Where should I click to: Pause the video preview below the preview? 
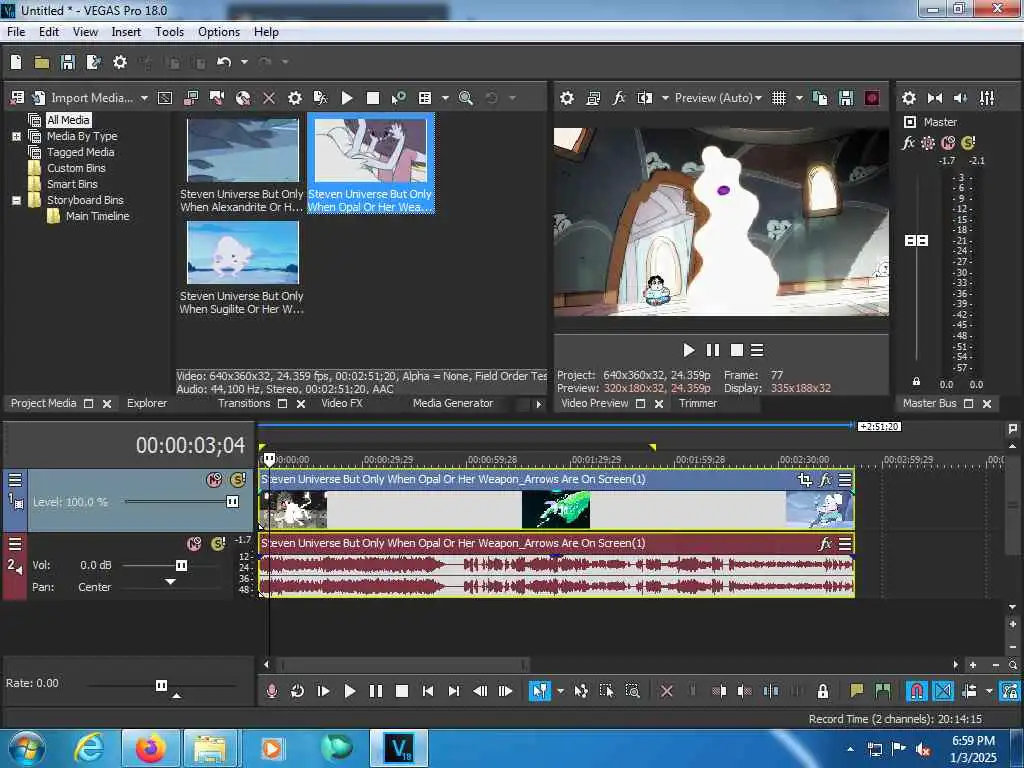(x=713, y=351)
